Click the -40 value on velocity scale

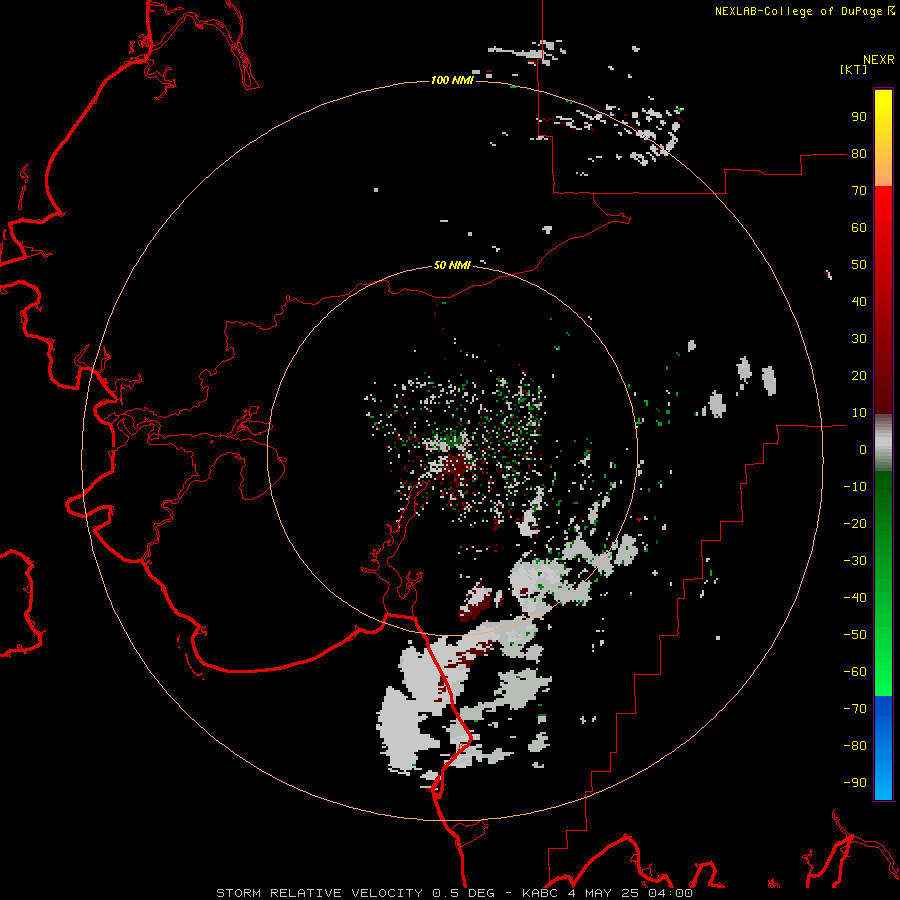click(x=855, y=598)
